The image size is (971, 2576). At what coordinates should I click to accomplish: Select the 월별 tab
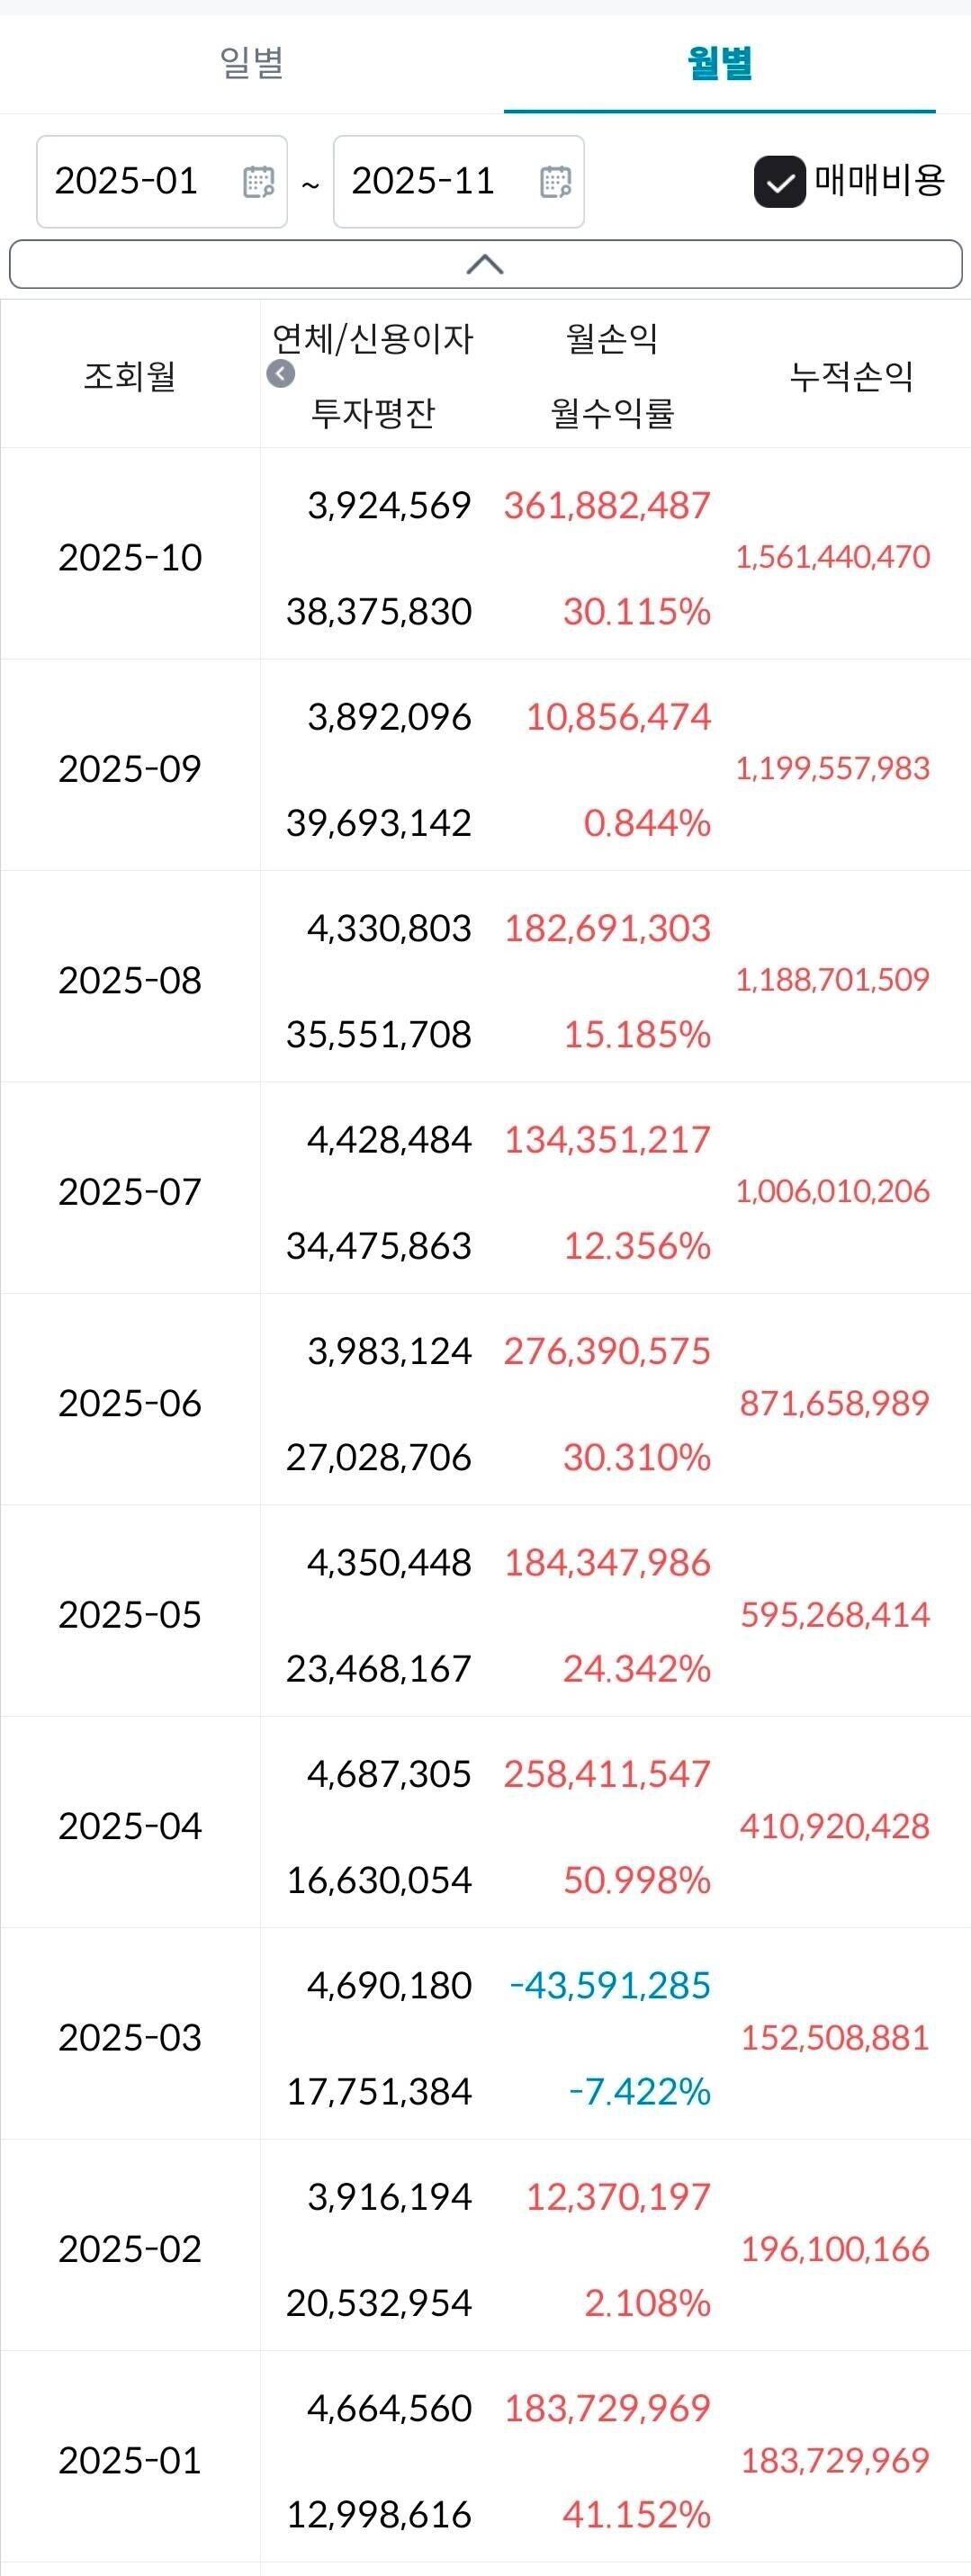(x=719, y=63)
